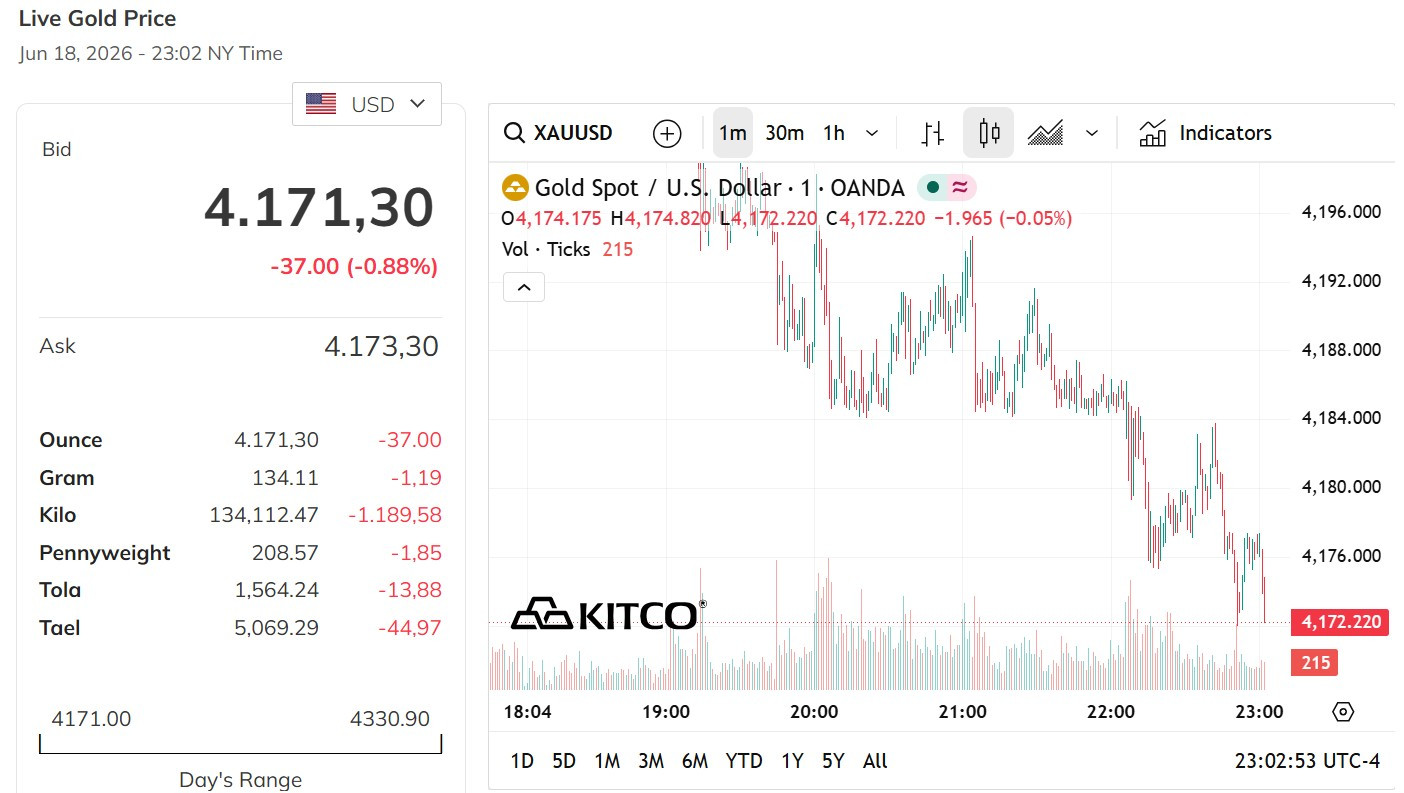Screen dimensions: 1404x793
Task: Add a symbol to compare using the plus icon
Action: [x=667, y=133]
